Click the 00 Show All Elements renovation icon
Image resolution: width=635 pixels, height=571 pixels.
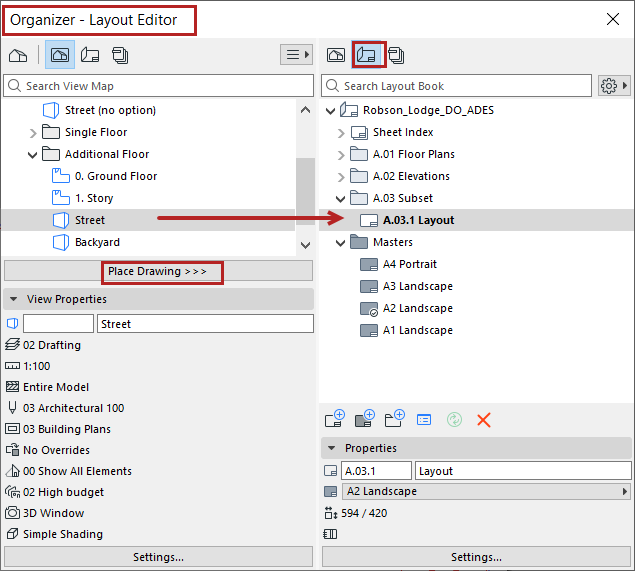point(12,471)
